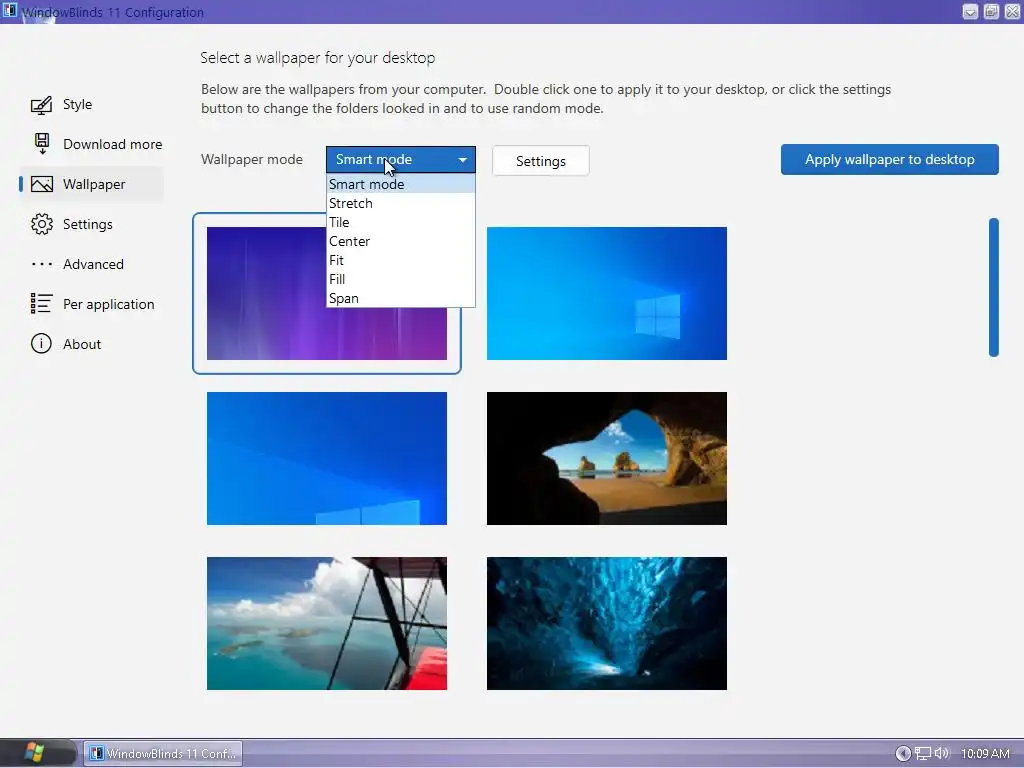The image size is (1024, 768).
Task: Click the Download more icon
Action: [42, 144]
